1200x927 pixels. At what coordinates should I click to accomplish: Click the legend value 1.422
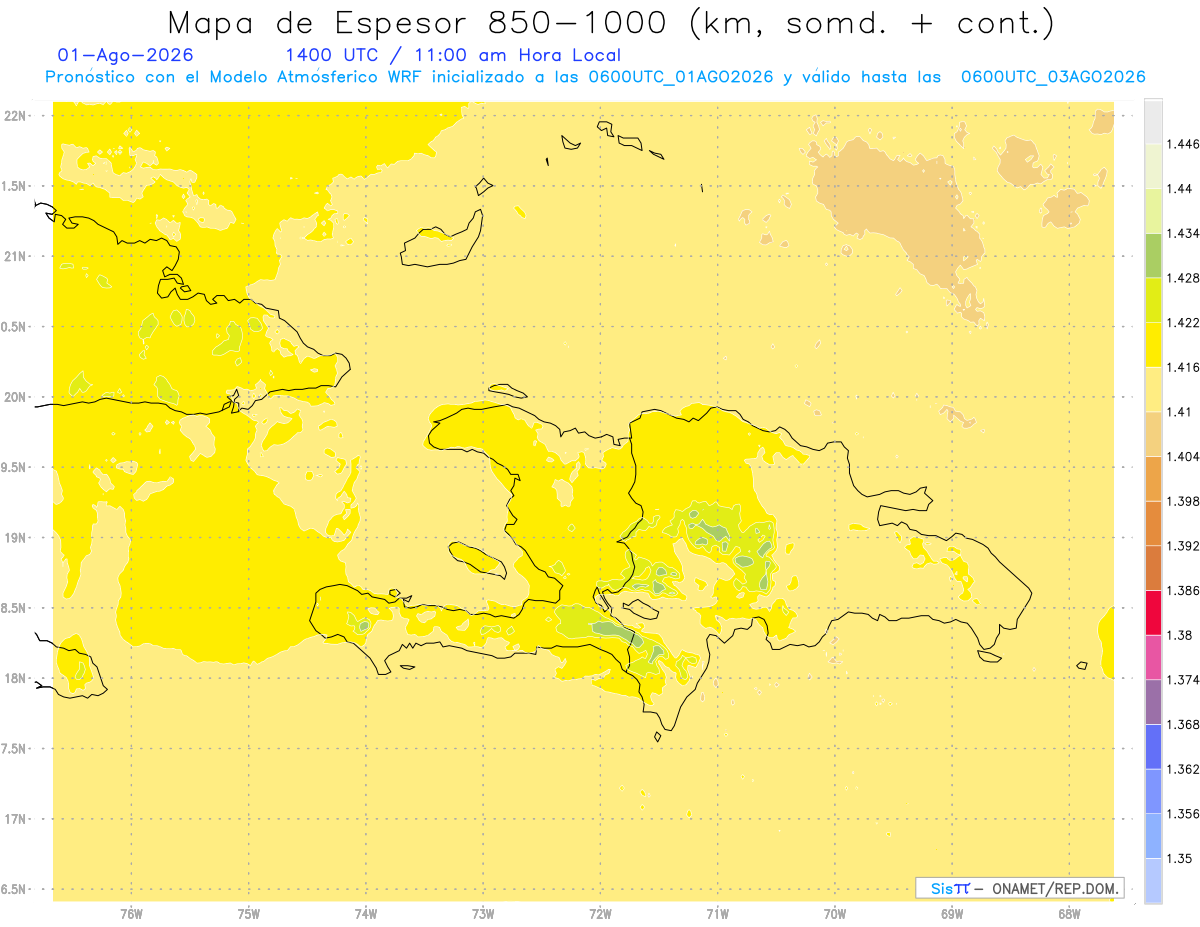pos(1184,322)
